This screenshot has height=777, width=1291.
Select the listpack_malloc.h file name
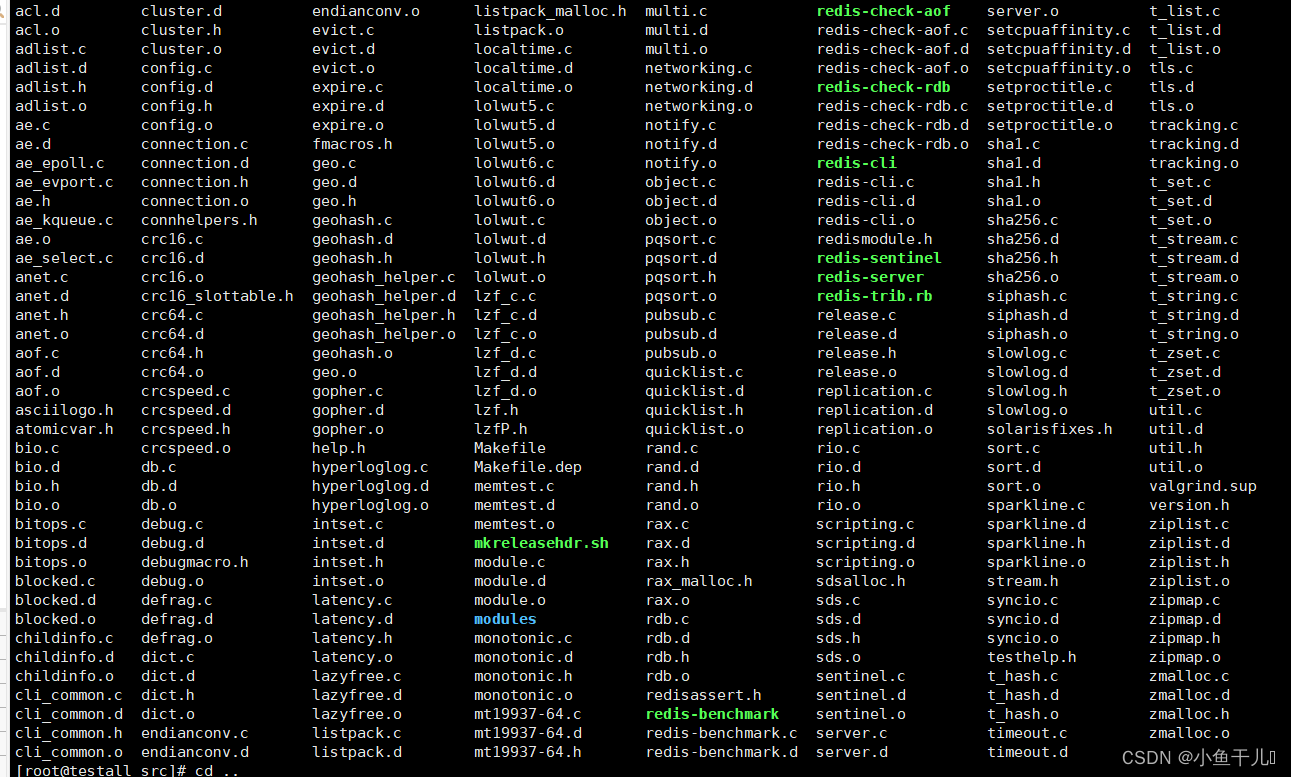pos(550,11)
